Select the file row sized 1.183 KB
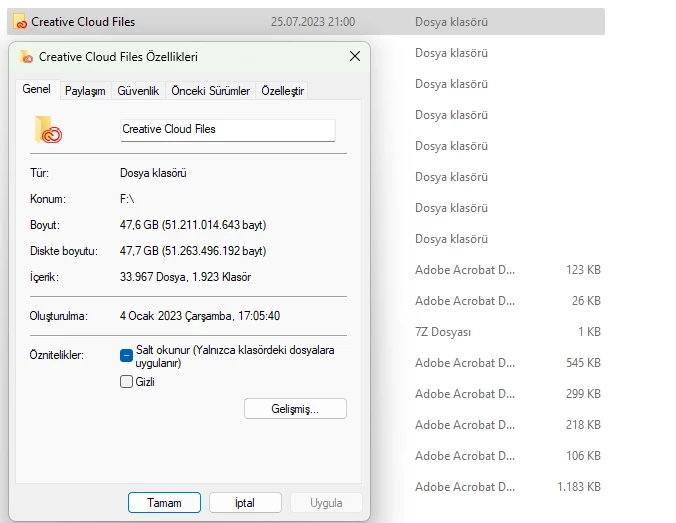Image resolution: width=676 pixels, height=523 pixels. [x=508, y=487]
